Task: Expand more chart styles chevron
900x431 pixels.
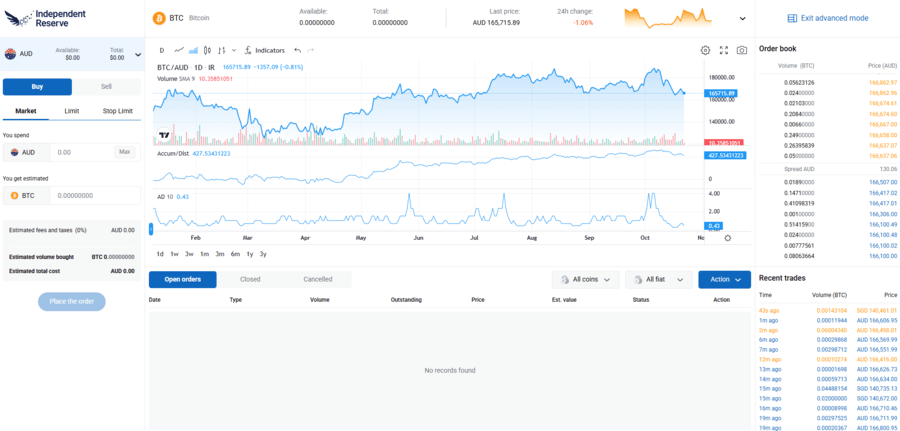Action: (234, 51)
